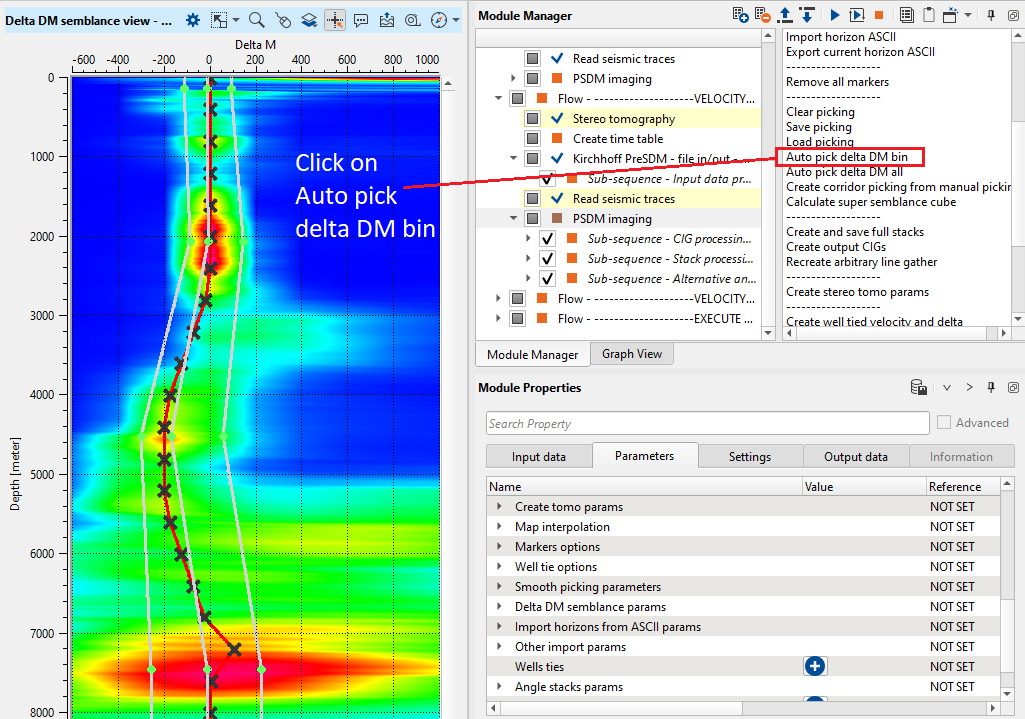
Task: Expand the Create tomo params row
Action: 500,507
